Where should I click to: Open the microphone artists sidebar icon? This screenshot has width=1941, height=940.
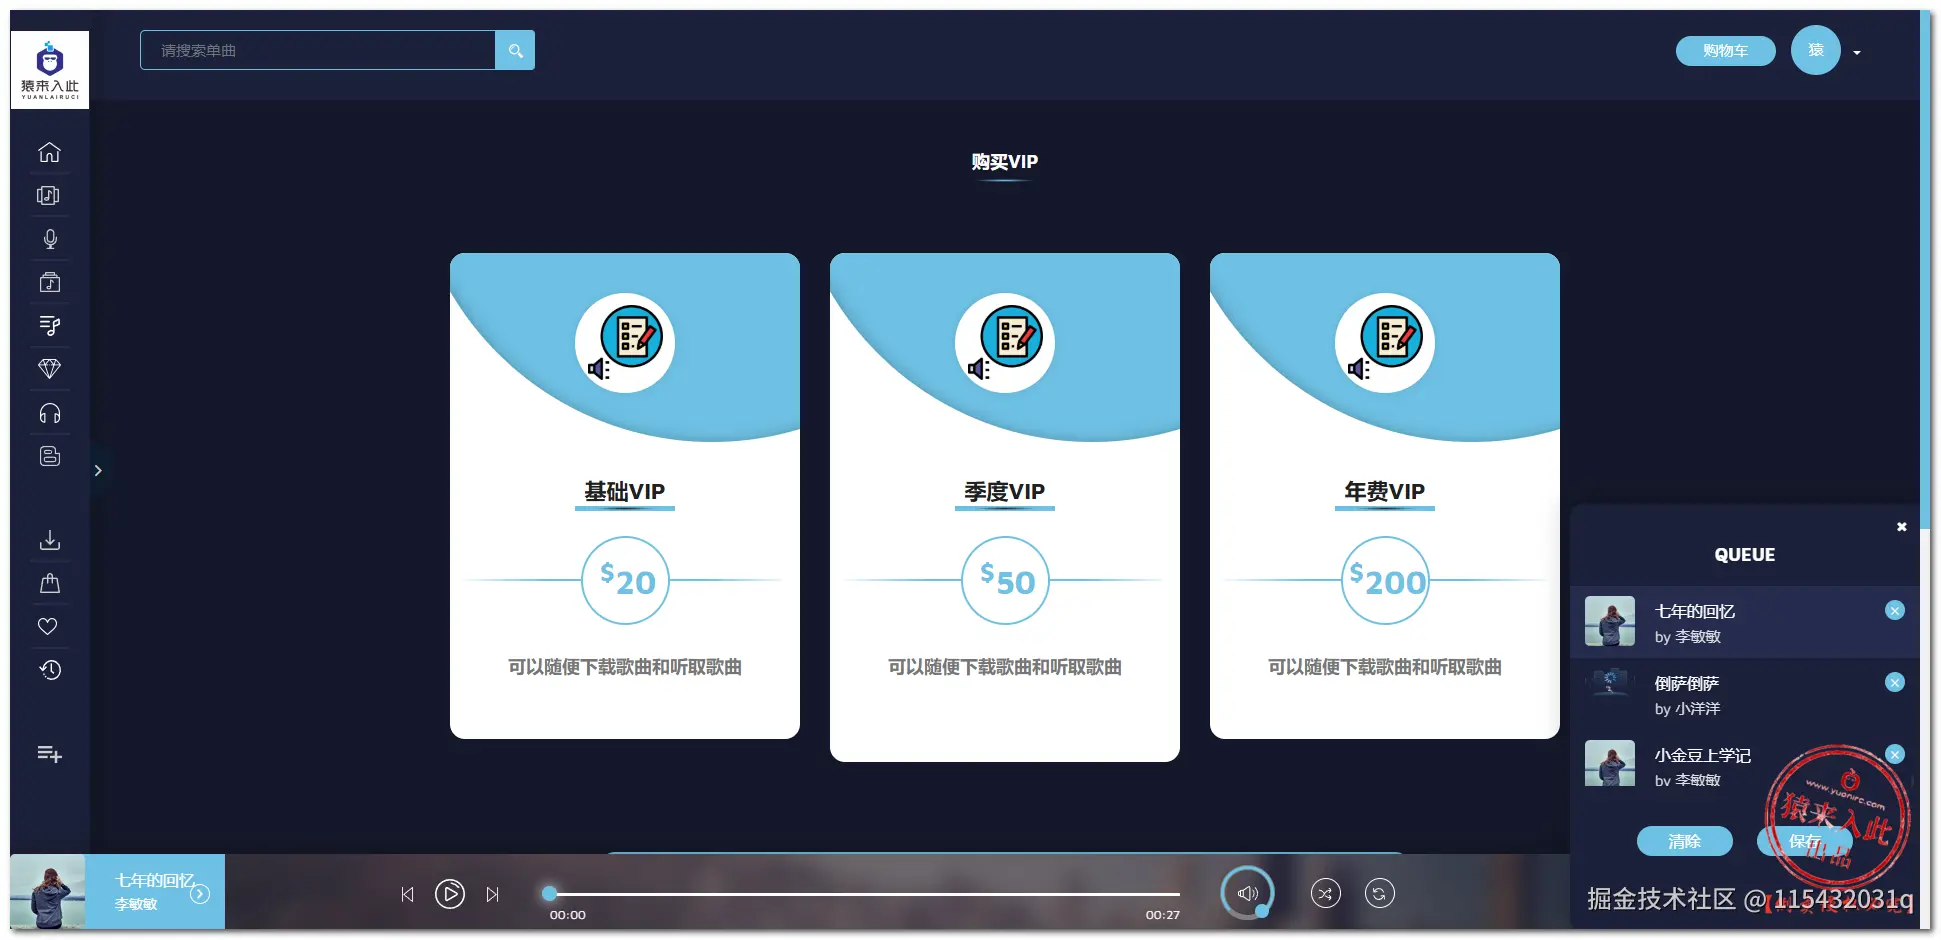(x=49, y=239)
